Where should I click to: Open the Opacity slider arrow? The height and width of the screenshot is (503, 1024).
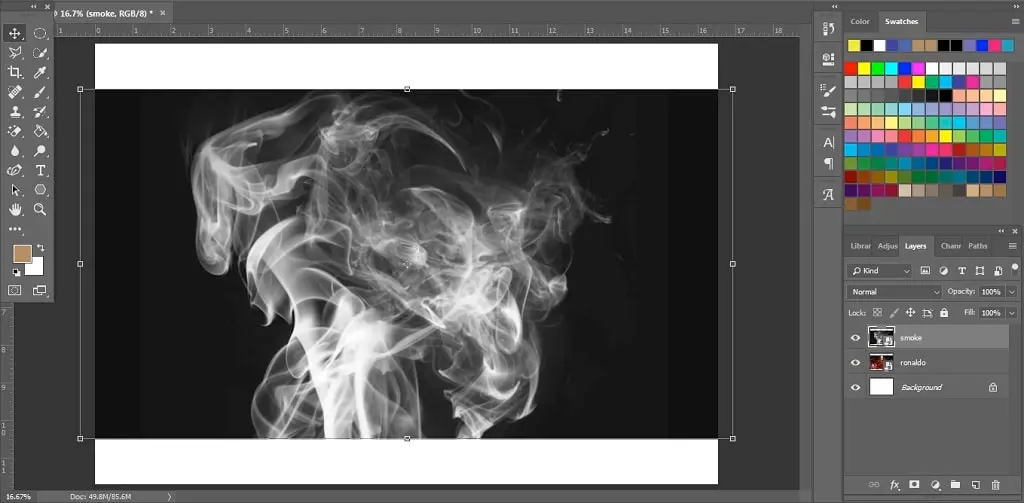[x=1012, y=292]
